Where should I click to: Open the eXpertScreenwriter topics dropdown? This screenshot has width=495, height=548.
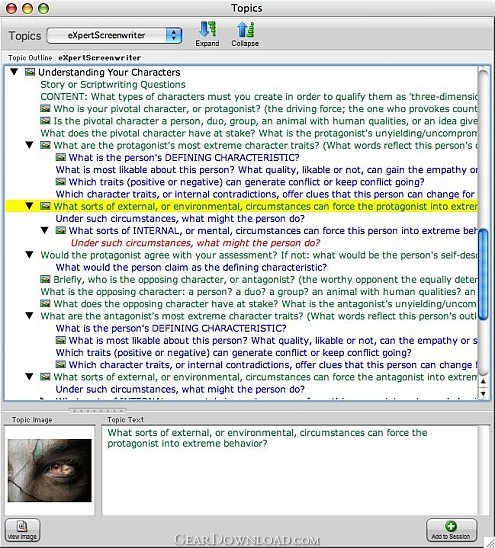click(x=114, y=35)
